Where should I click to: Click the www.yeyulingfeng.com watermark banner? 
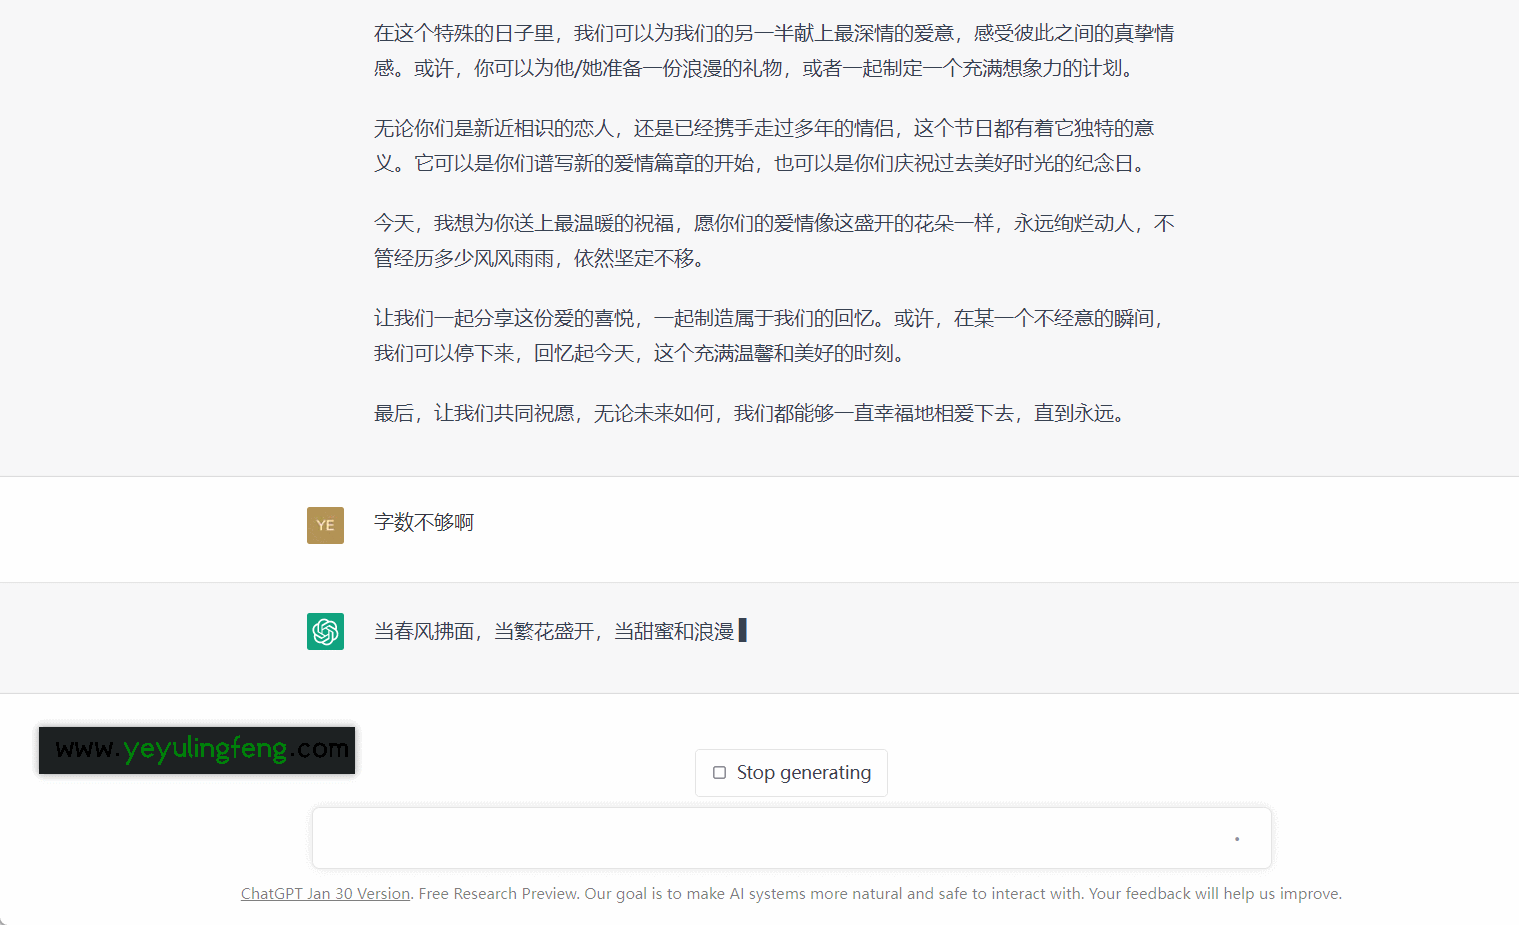pos(197,750)
